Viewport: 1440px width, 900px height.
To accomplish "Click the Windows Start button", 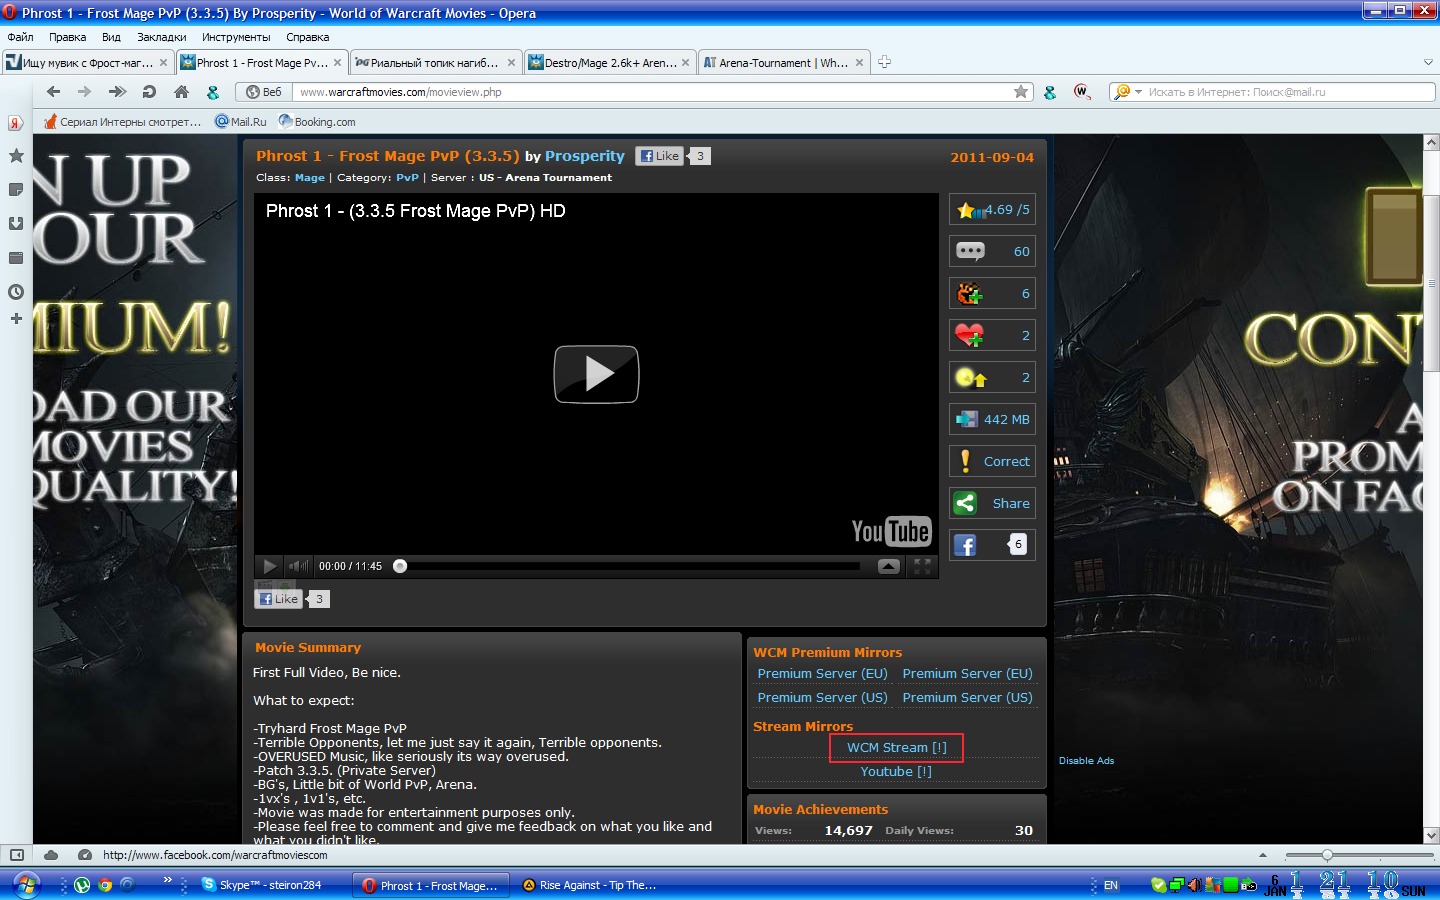I will [x=25, y=885].
